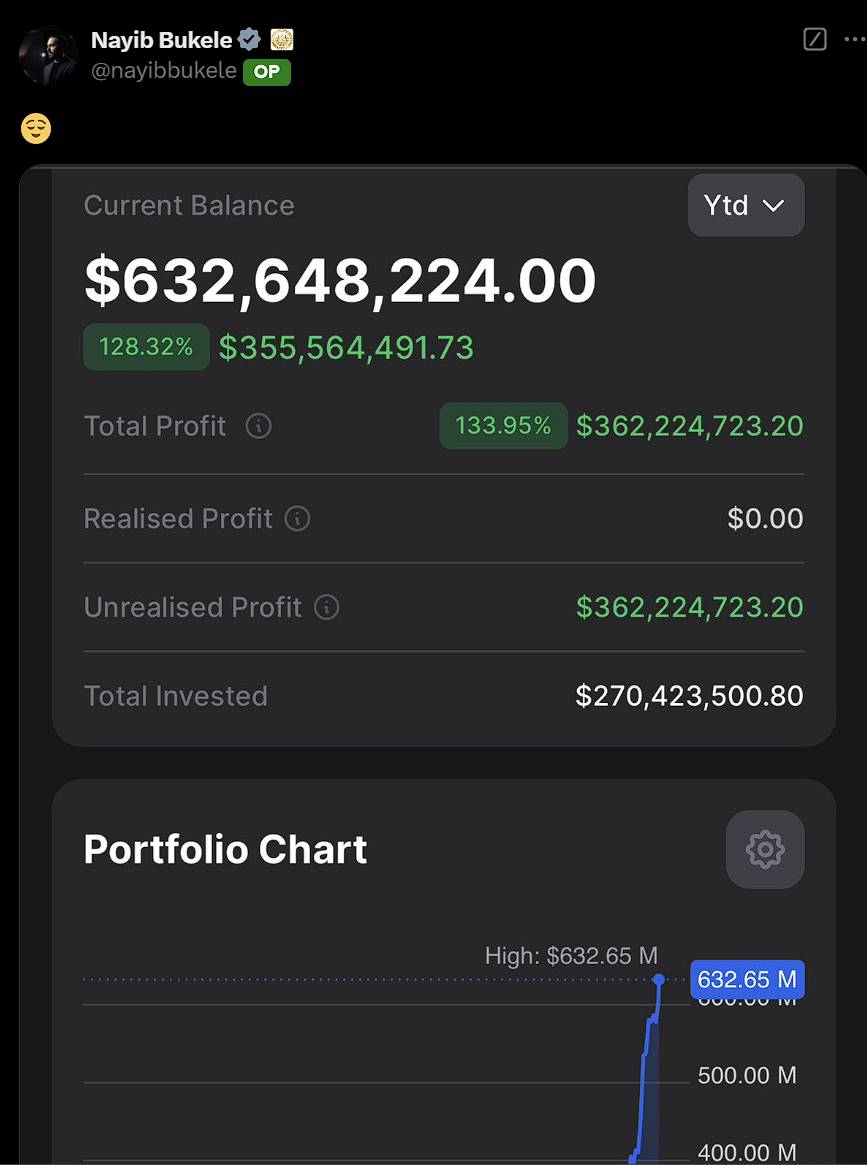Screen dimensions: 867x1165
Task: Click the Total Invested amount
Action: coord(689,696)
